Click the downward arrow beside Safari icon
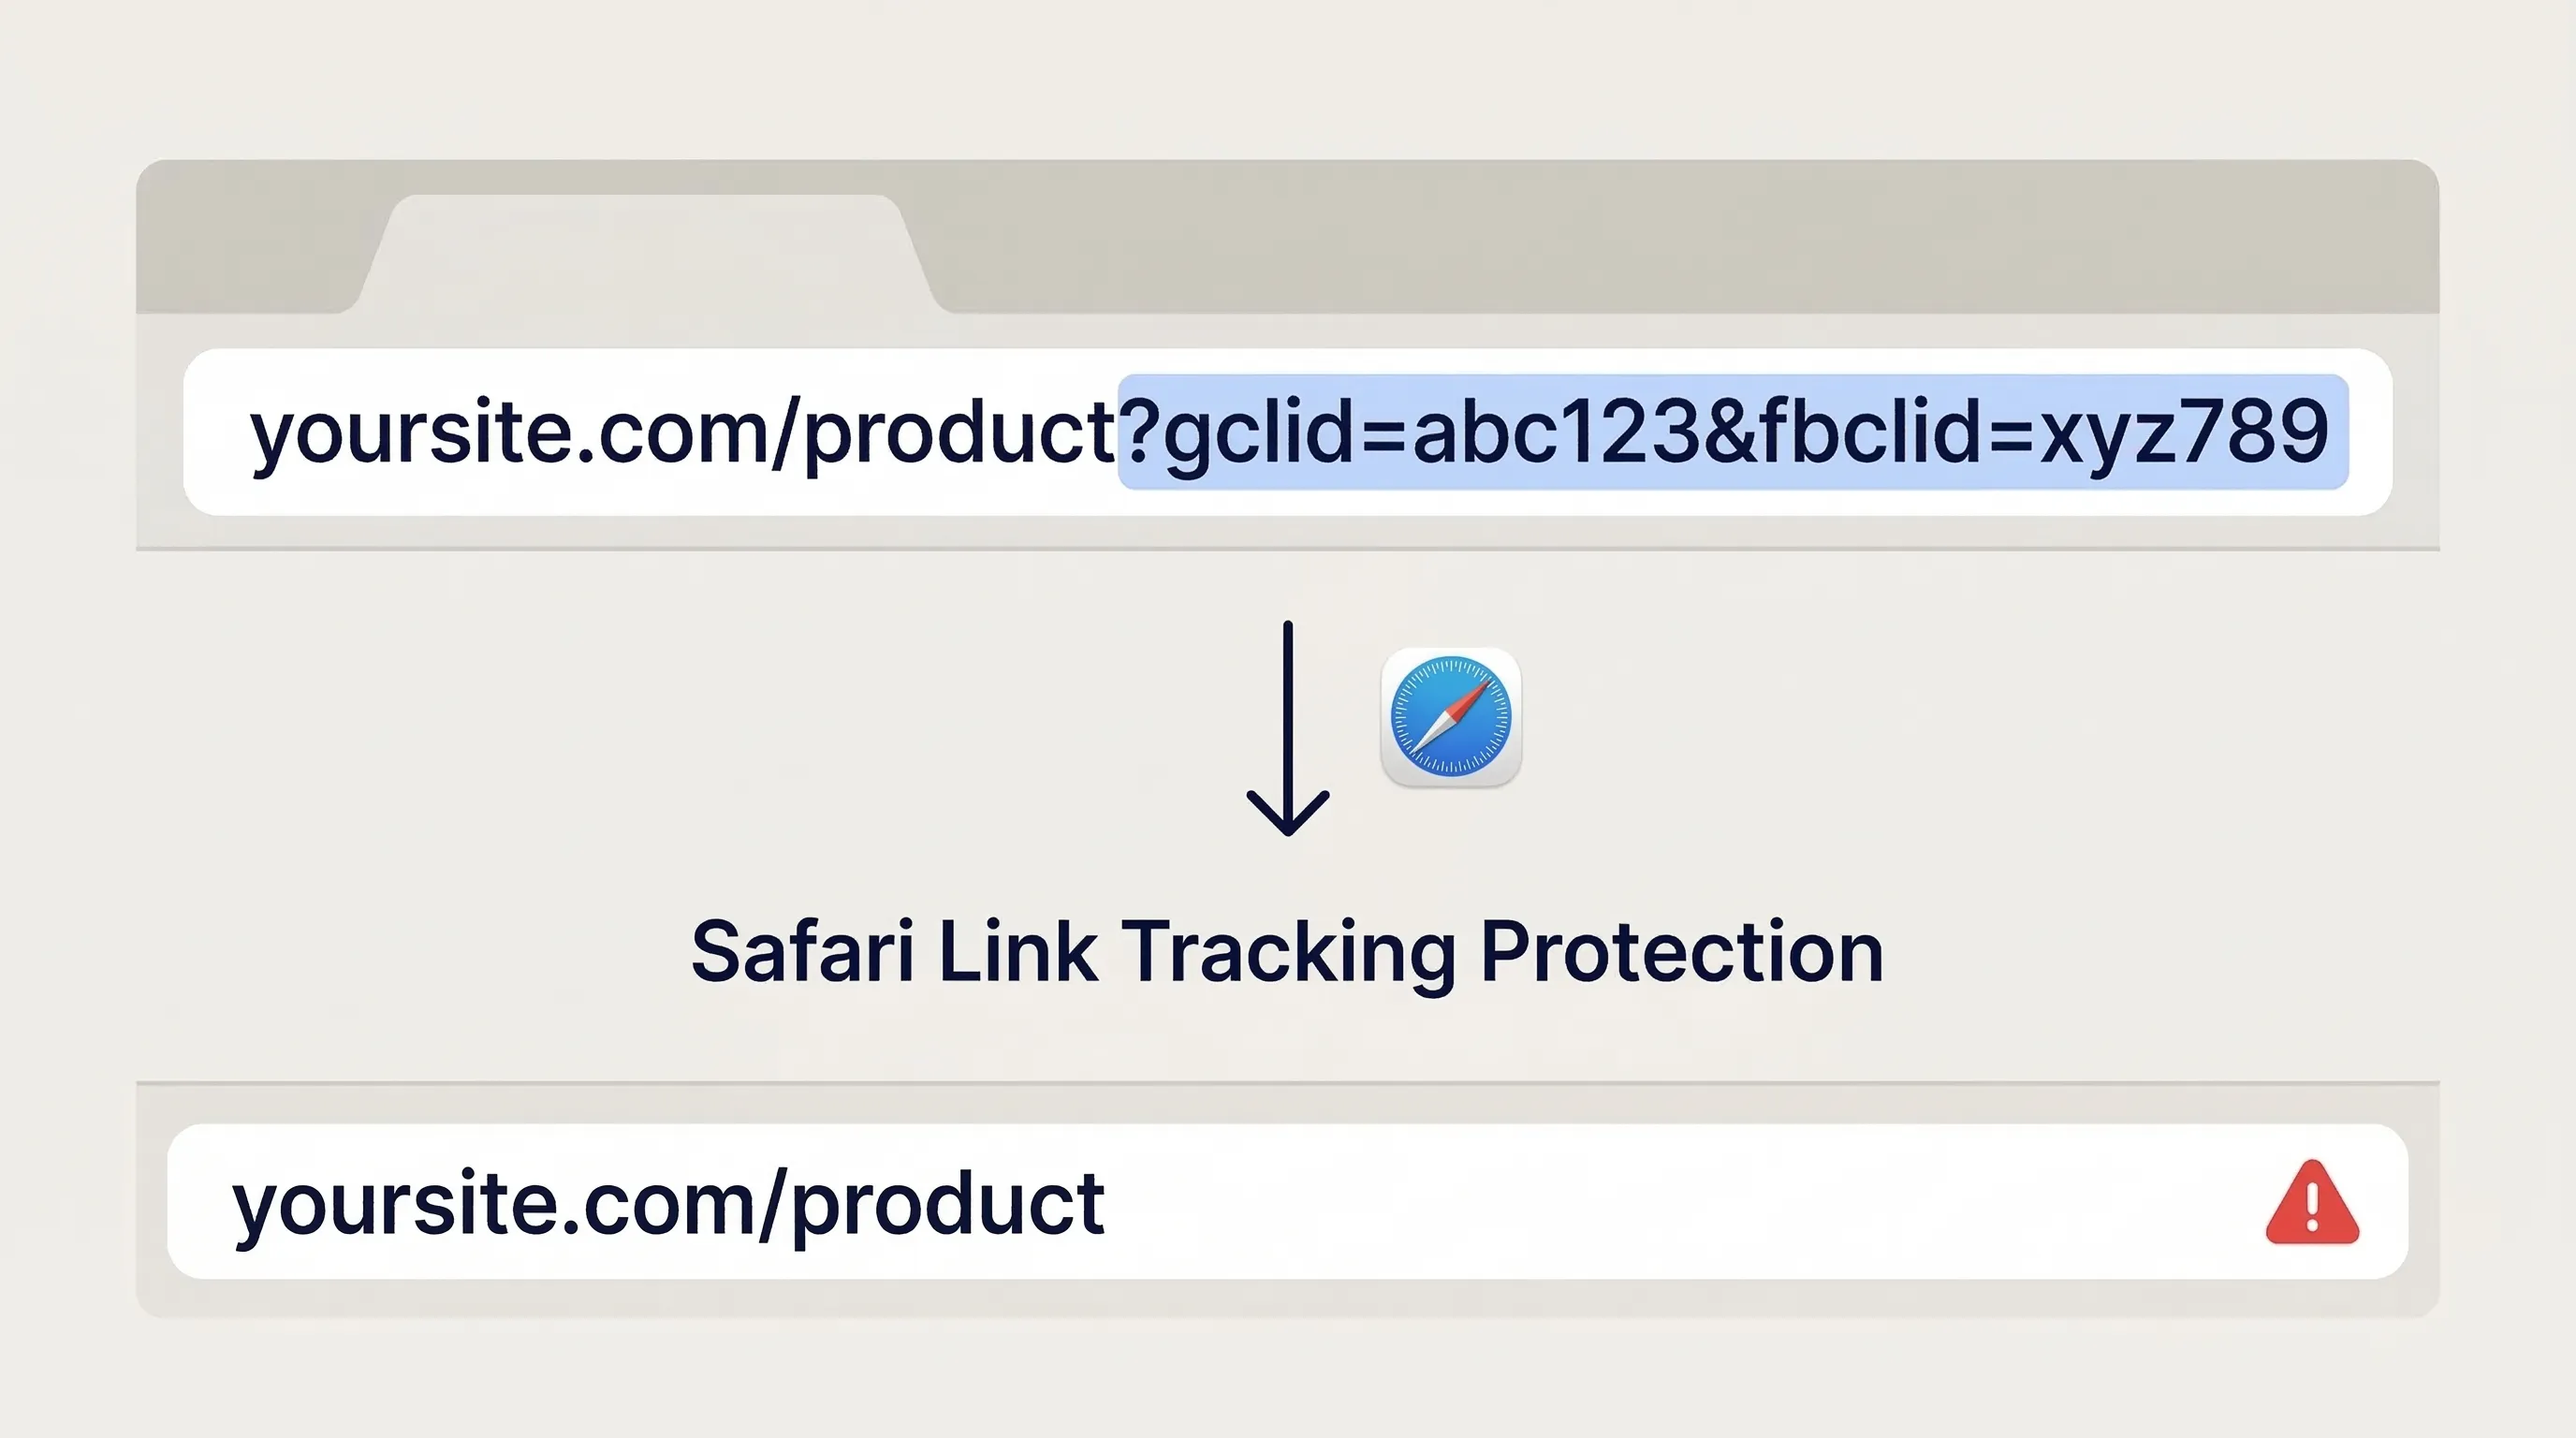Viewport: 2576px width, 1438px height. (1288, 728)
